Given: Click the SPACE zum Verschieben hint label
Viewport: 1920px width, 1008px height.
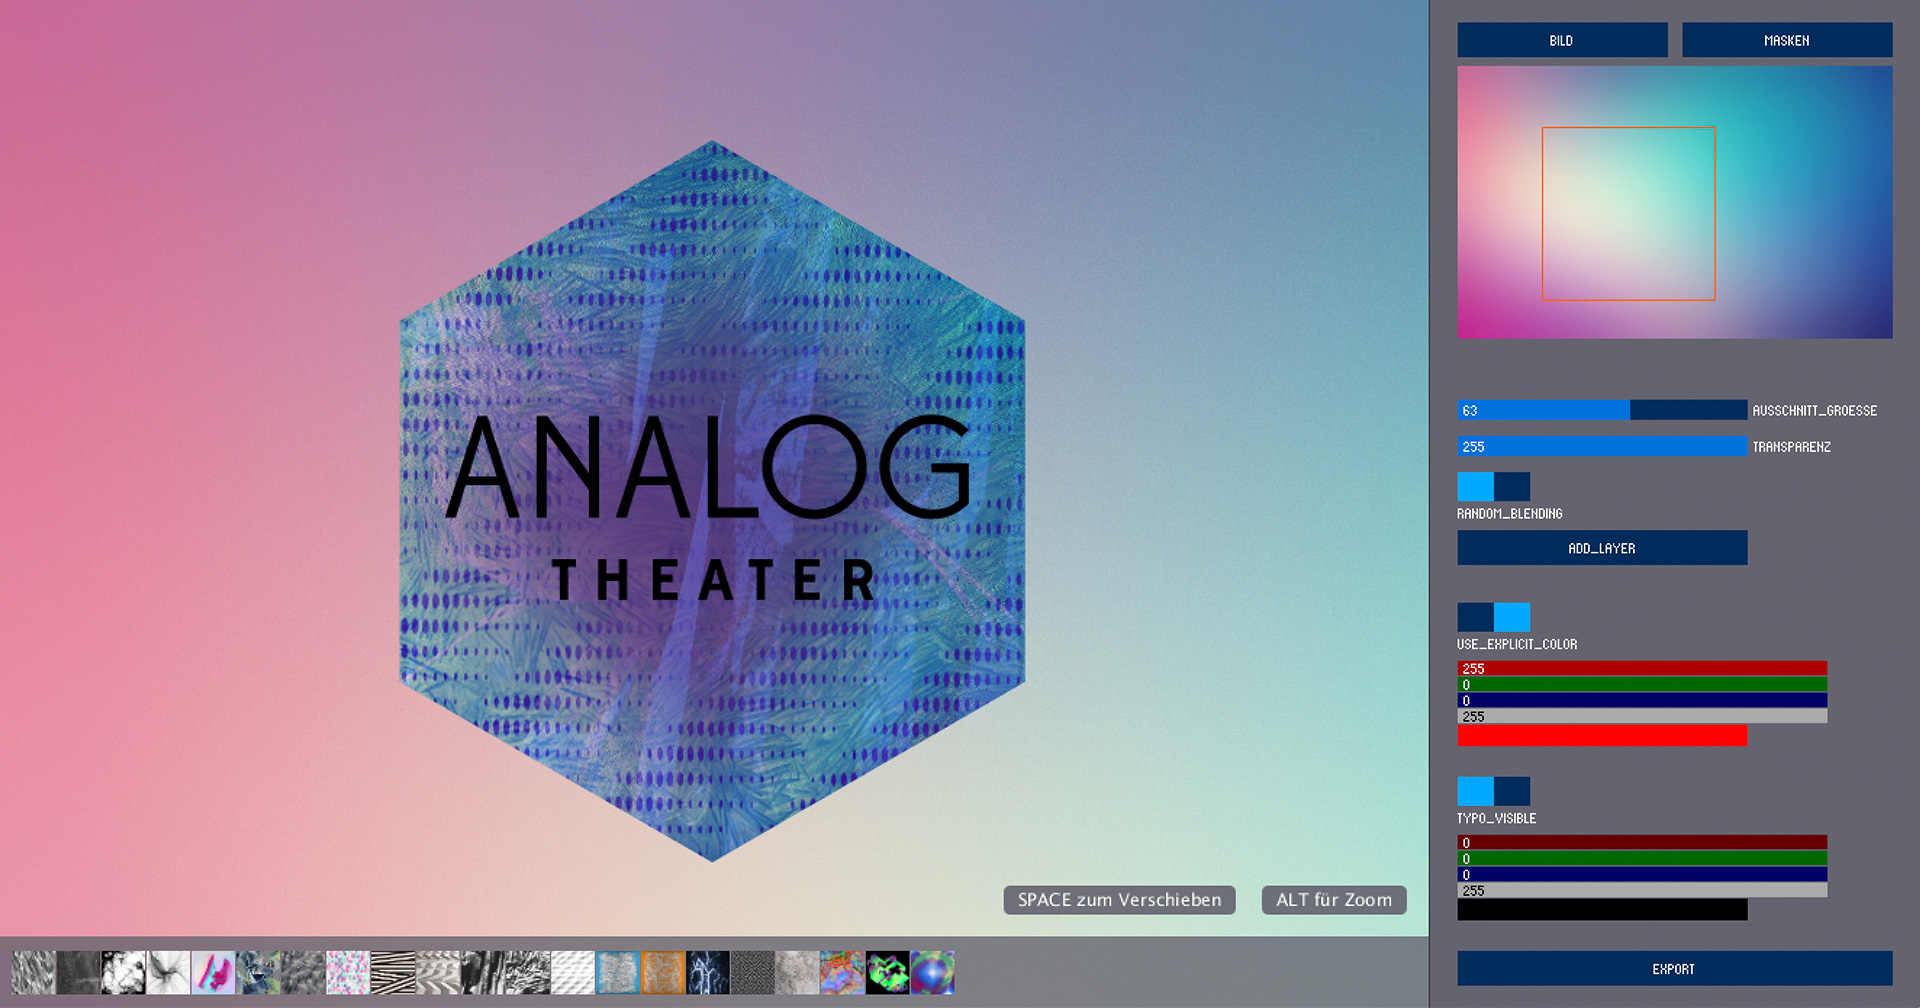Looking at the screenshot, I should pos(1120,900).
